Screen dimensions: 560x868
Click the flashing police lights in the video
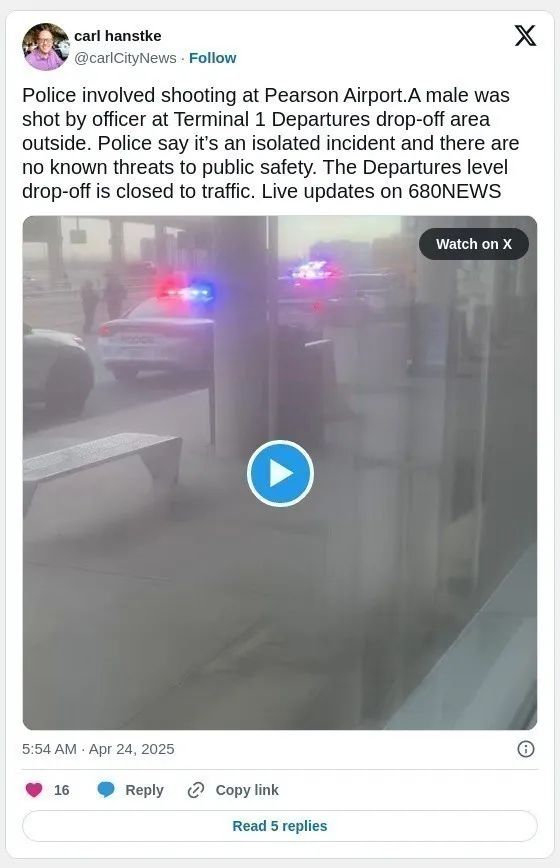click(x=186, y=291)
